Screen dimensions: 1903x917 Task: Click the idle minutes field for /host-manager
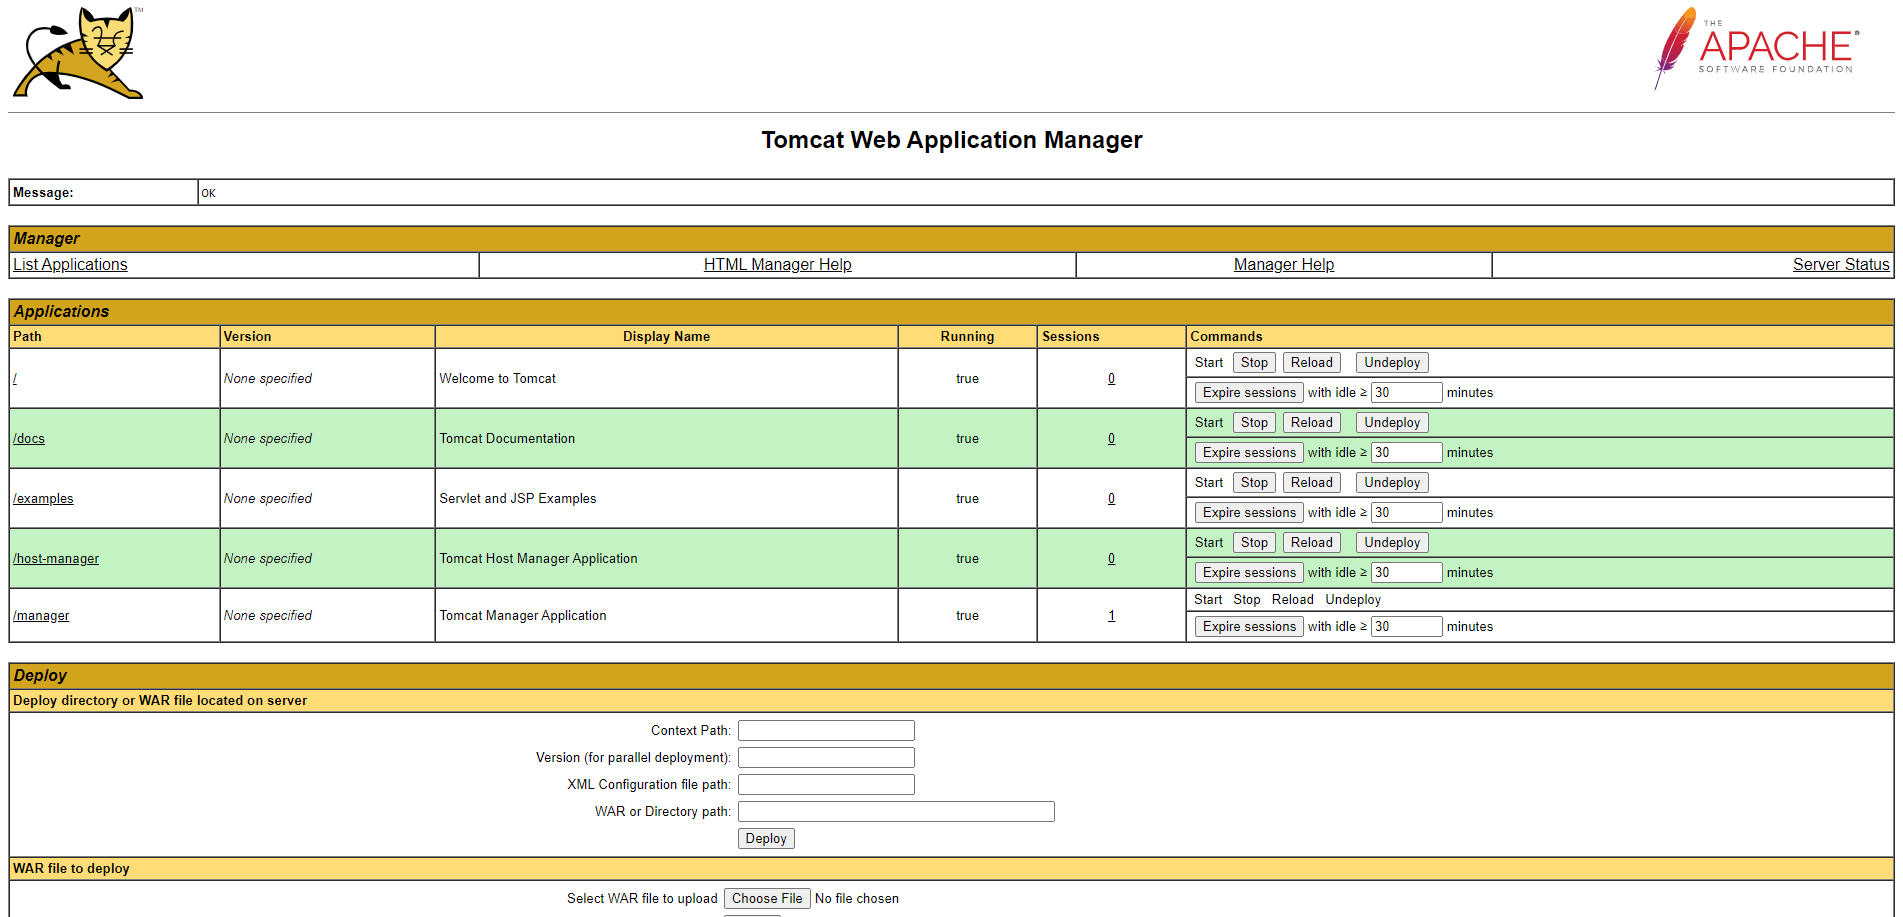[x=1406, y=573]
